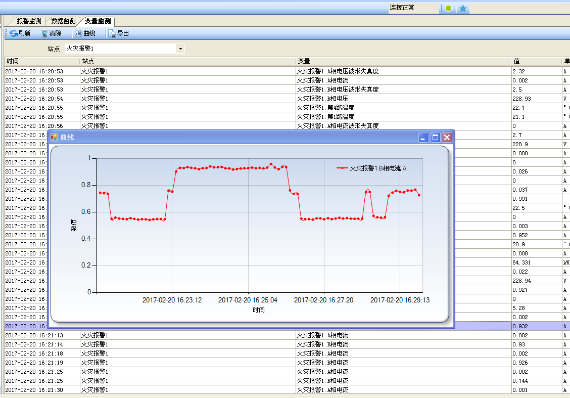Click x-axis label 2017-02-20 16:25:04
Viewport: 570px width, 398px height.
click(x=248, y=300)
